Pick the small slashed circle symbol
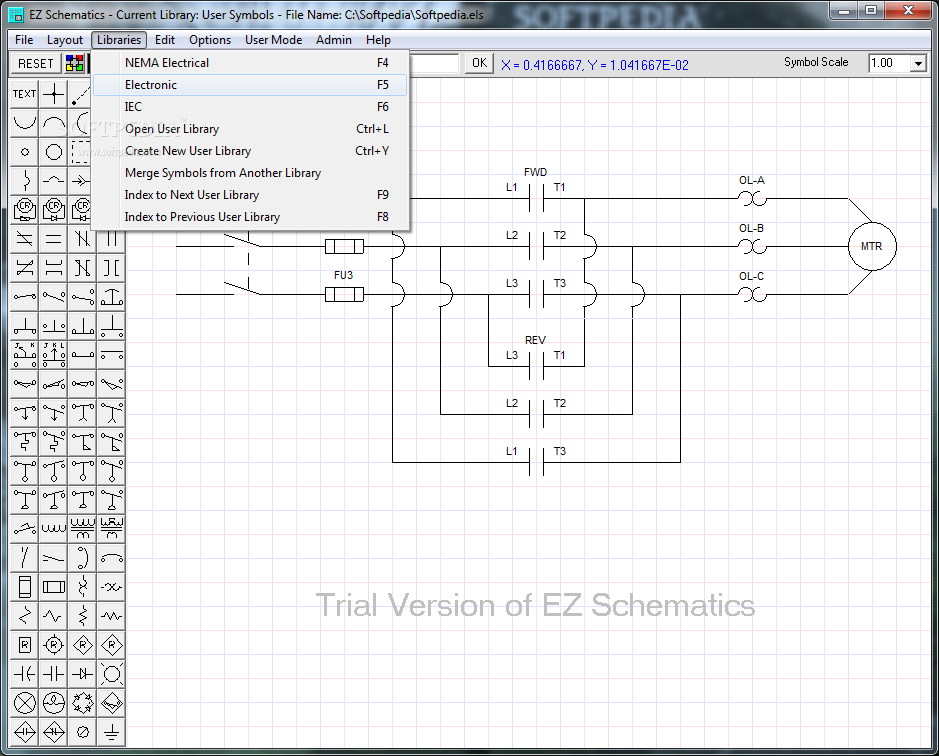The height and width of the screenshot is (756, 939). [x=83, y=732]
